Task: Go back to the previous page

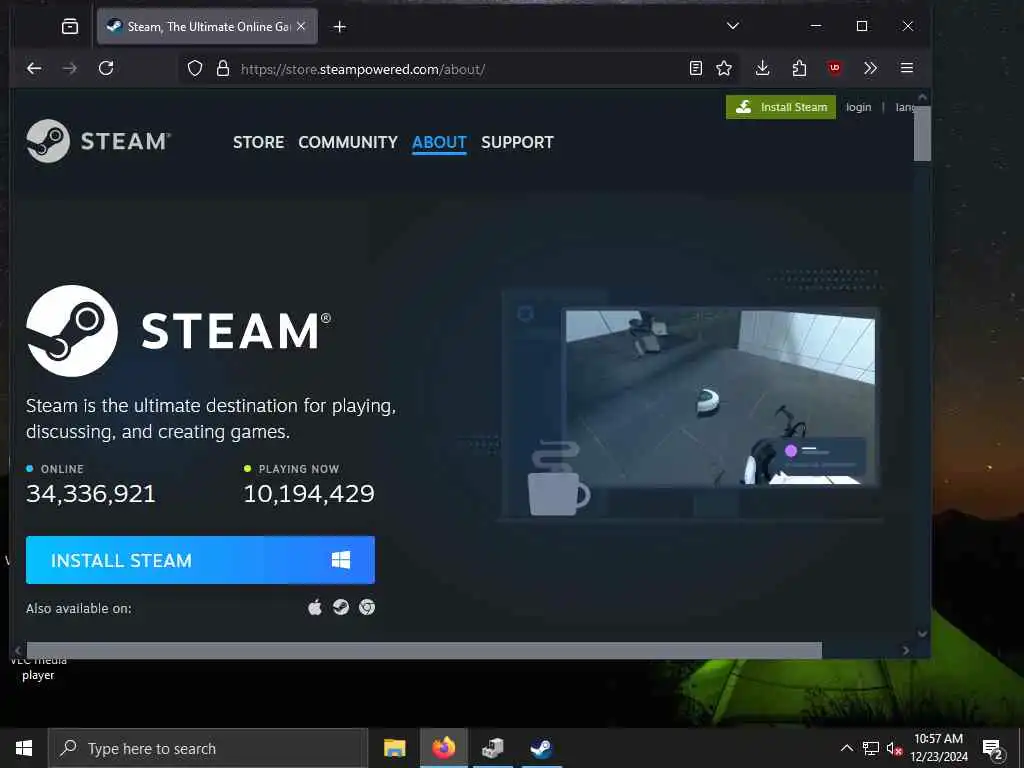Action: 34,68
